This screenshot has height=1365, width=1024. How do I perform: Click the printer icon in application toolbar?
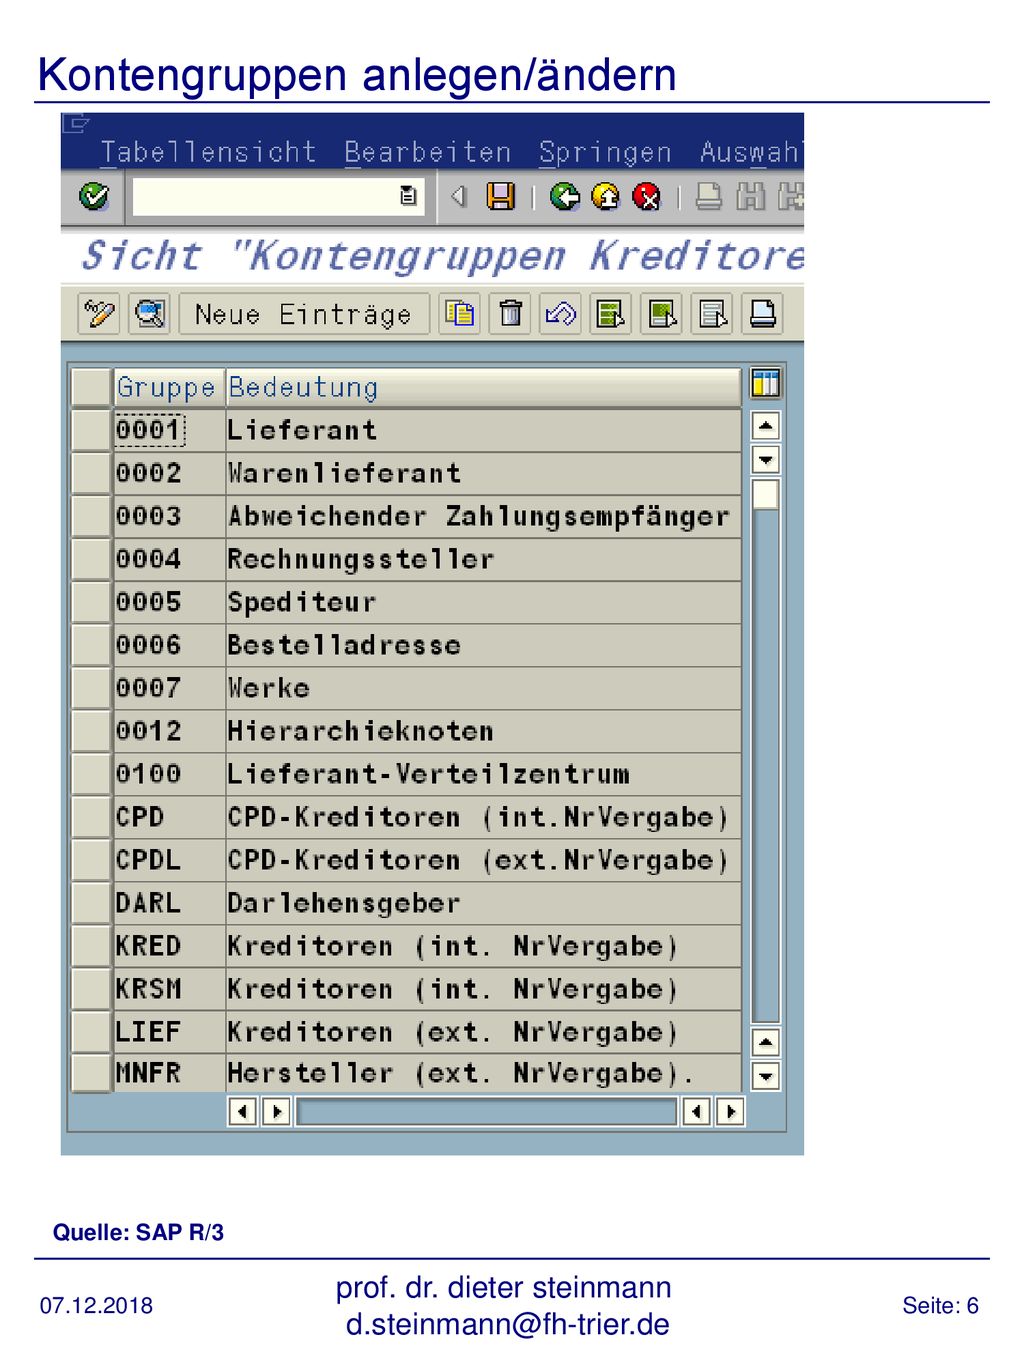click(x=762, y=314)
